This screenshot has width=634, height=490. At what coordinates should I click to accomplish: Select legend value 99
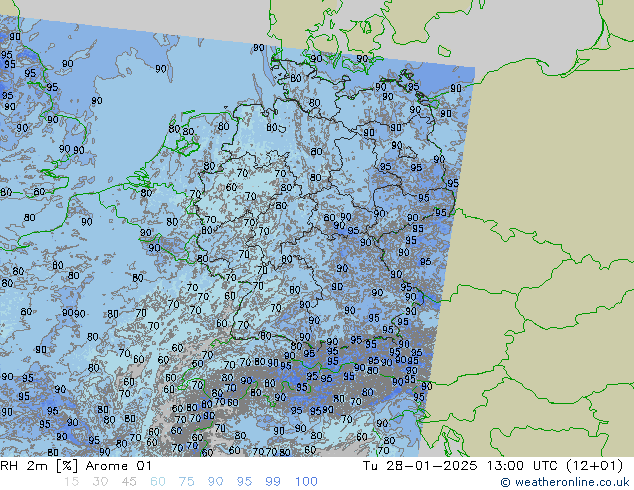(x=273, y=482)
